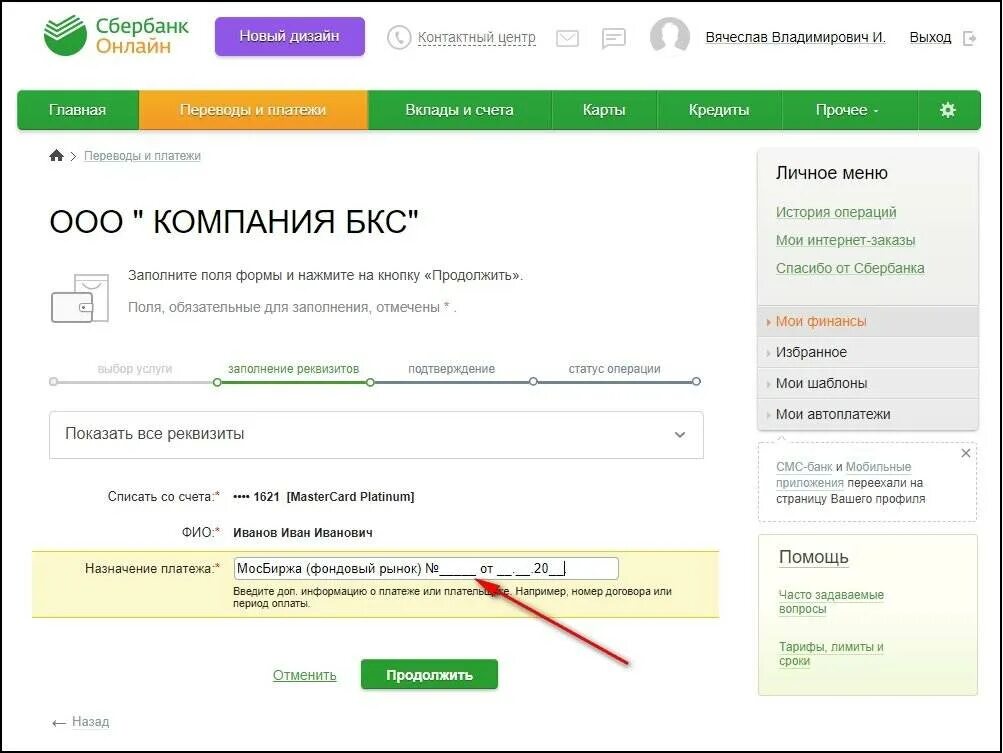Viewport: 1003px width, 753px height.
Task: Click the выбор услуги step marker
Action: click(x=54, y=382)
